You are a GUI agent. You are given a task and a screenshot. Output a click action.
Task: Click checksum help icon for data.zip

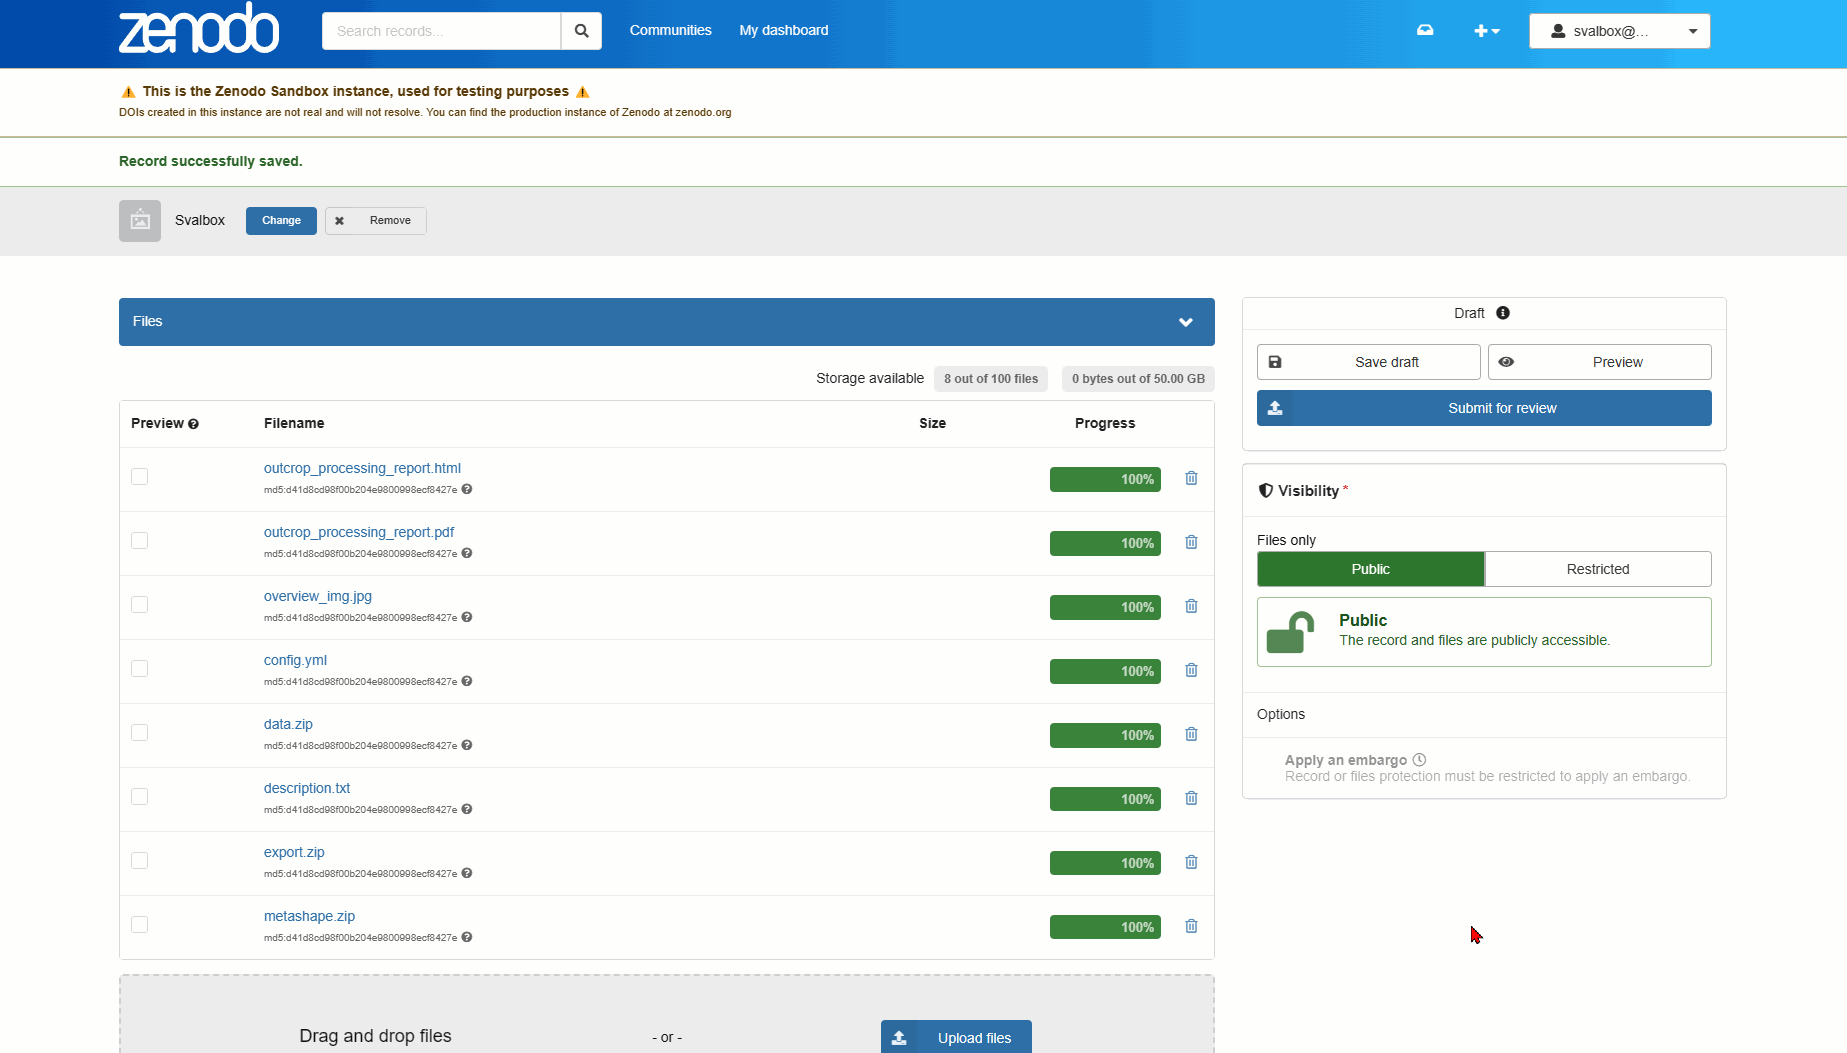pos(467,745)
